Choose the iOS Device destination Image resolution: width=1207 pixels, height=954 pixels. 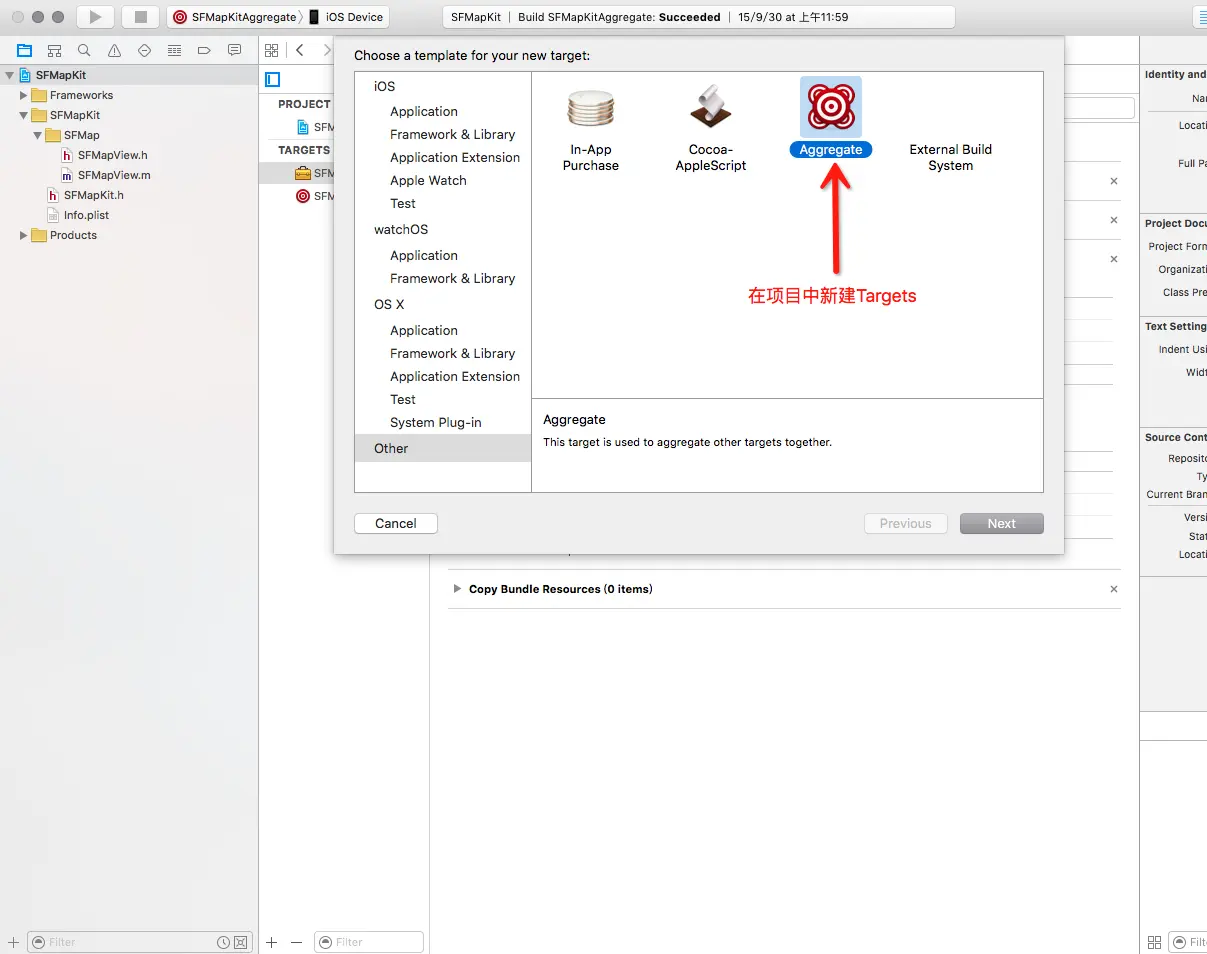tap(346, 17)
